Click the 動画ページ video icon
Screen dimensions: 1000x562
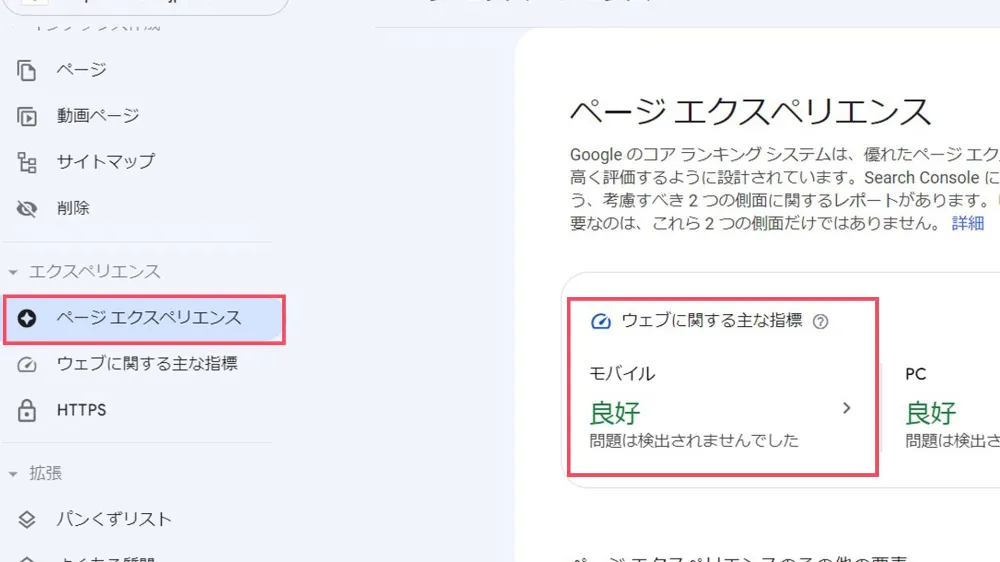pyautogui.click(x=26, y=117)
